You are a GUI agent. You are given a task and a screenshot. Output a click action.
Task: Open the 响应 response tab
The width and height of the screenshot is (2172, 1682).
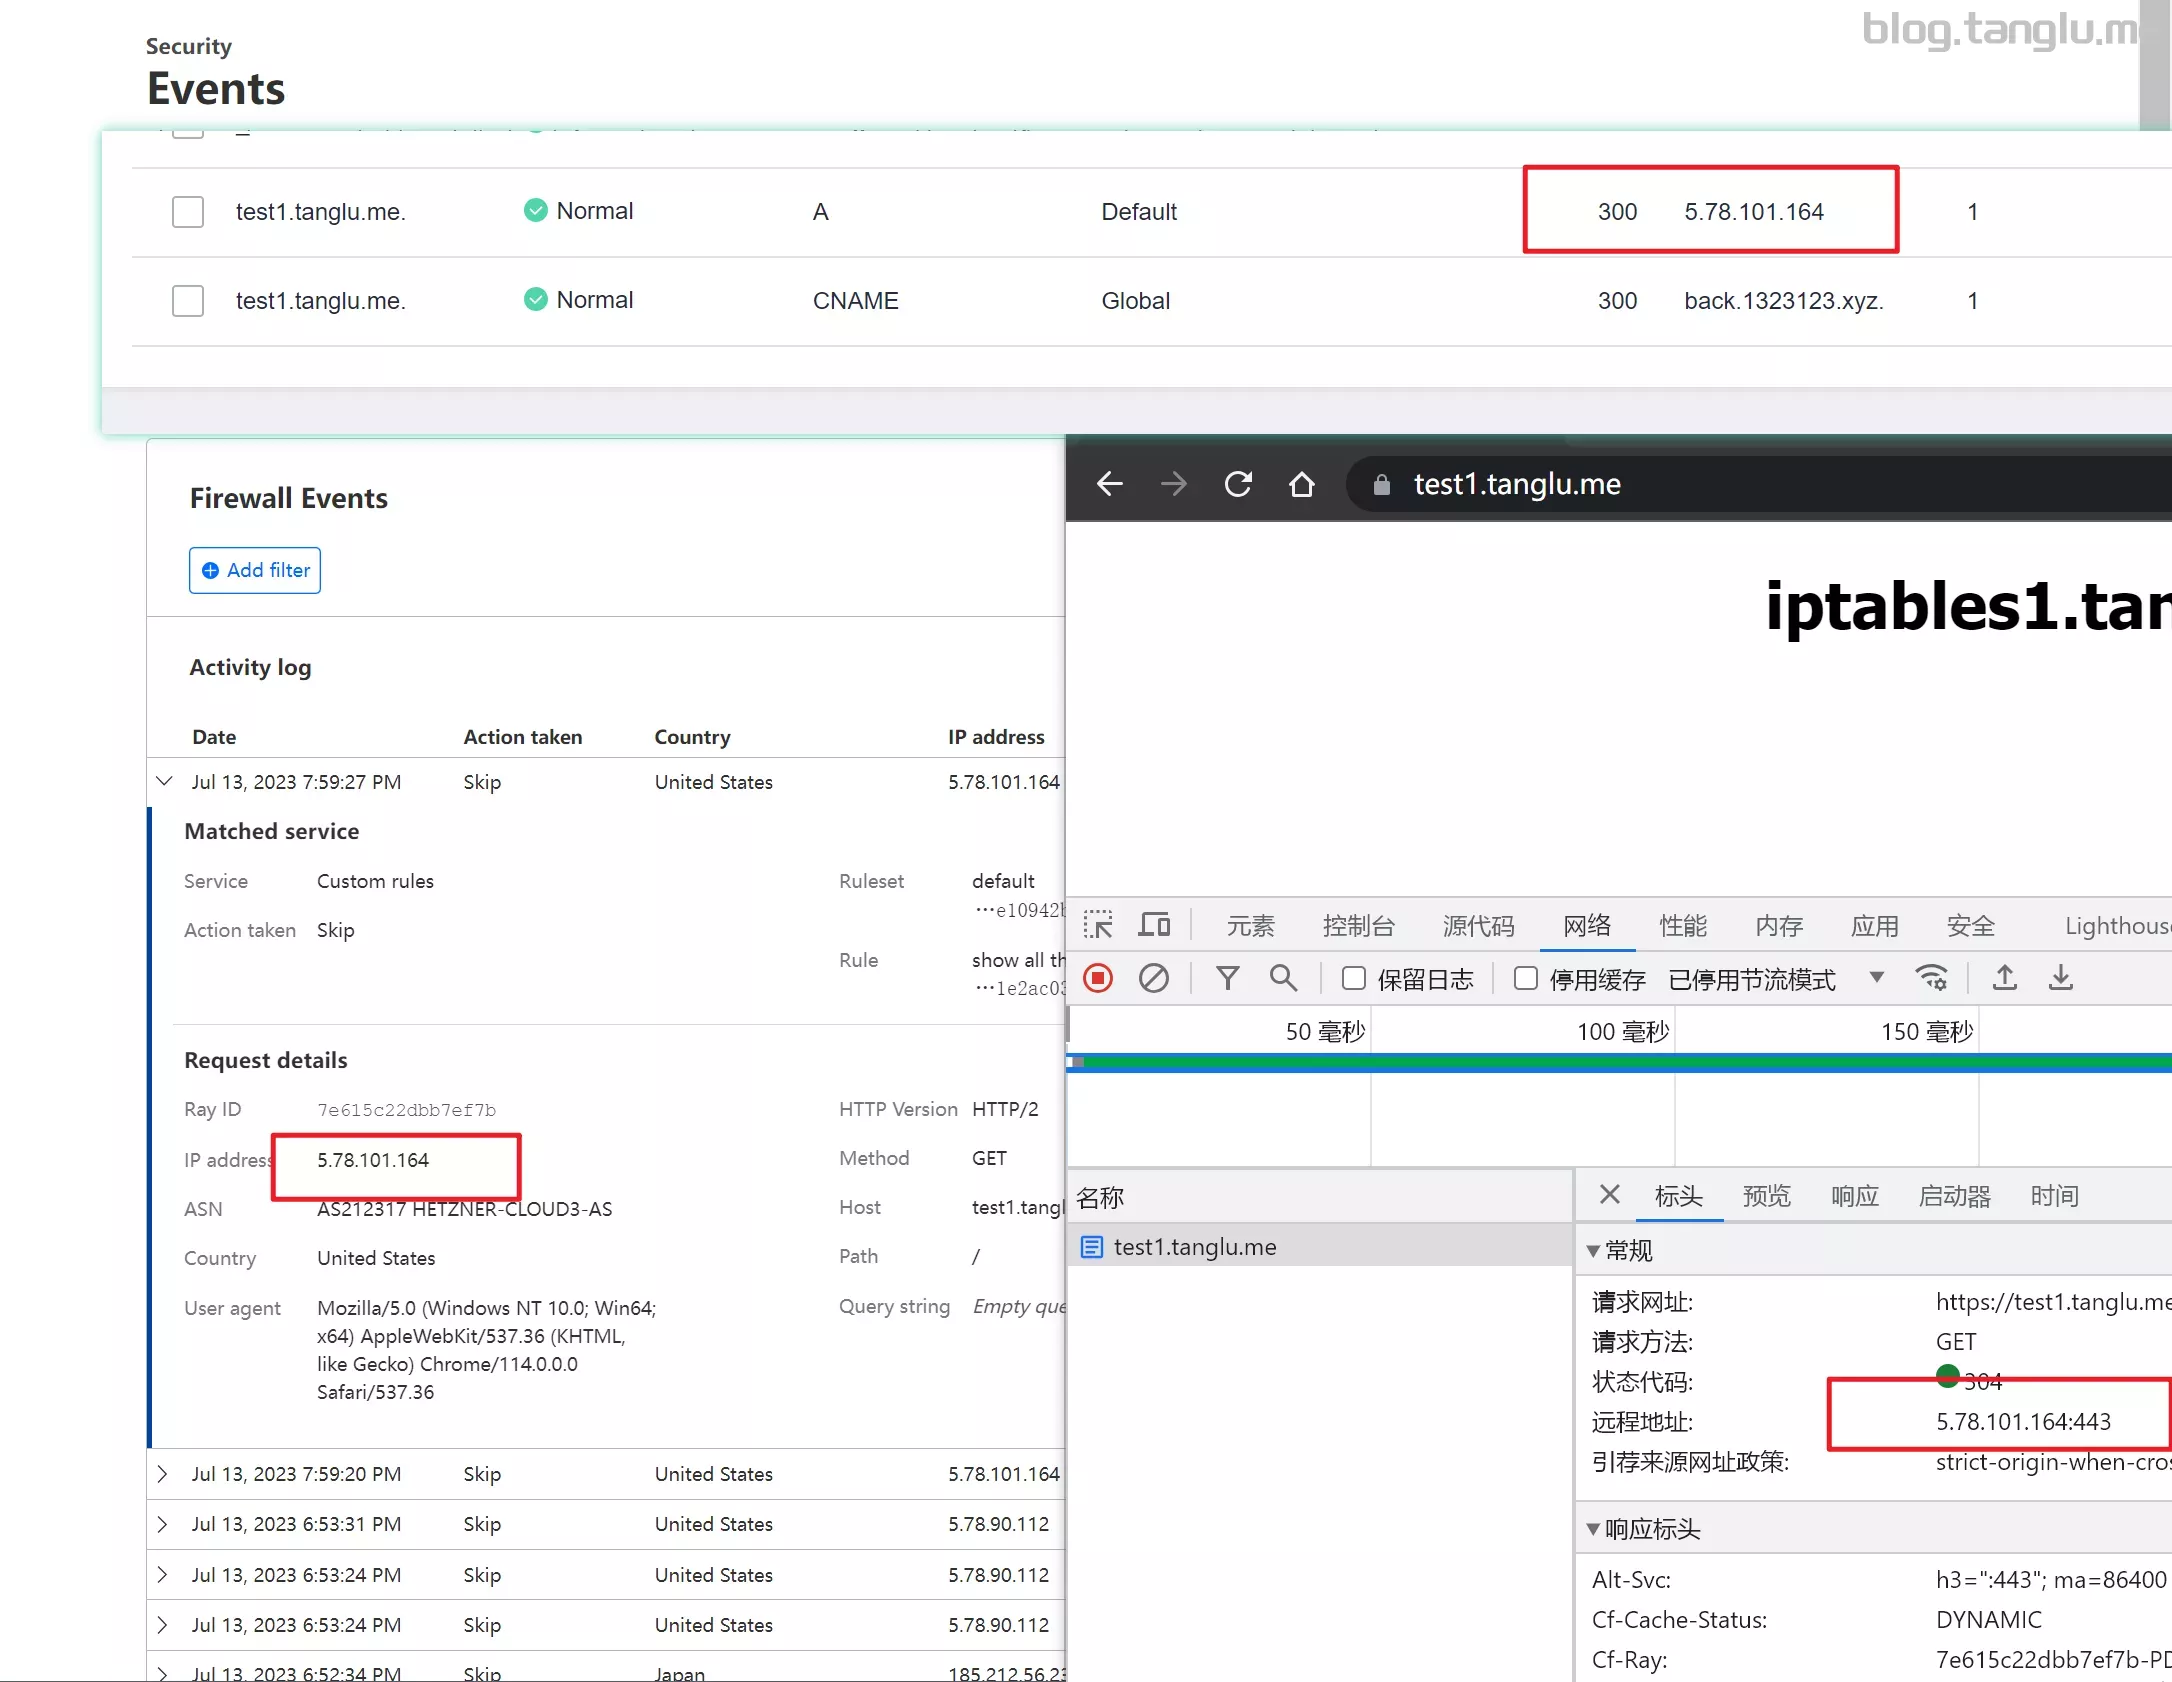point(1854,1196)
